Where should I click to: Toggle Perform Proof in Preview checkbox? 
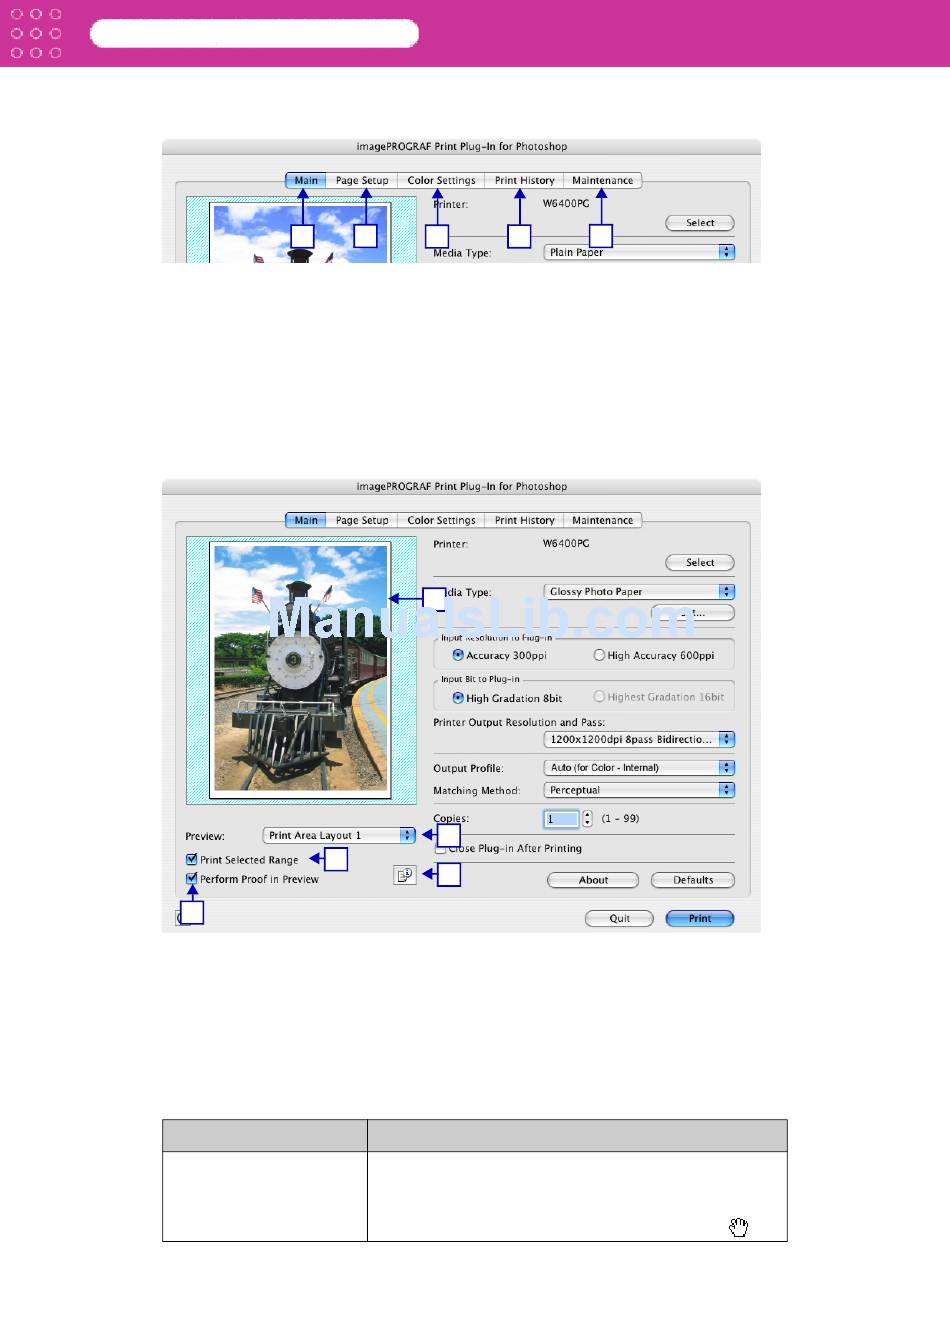click(x=191, y=878)
